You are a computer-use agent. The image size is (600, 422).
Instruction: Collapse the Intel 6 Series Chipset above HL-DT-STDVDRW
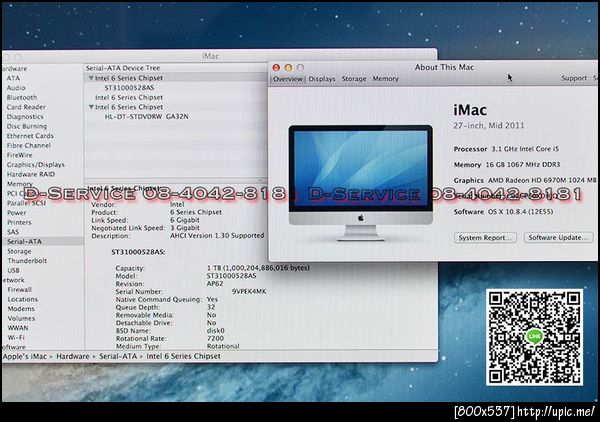click(x=91, y=107)
